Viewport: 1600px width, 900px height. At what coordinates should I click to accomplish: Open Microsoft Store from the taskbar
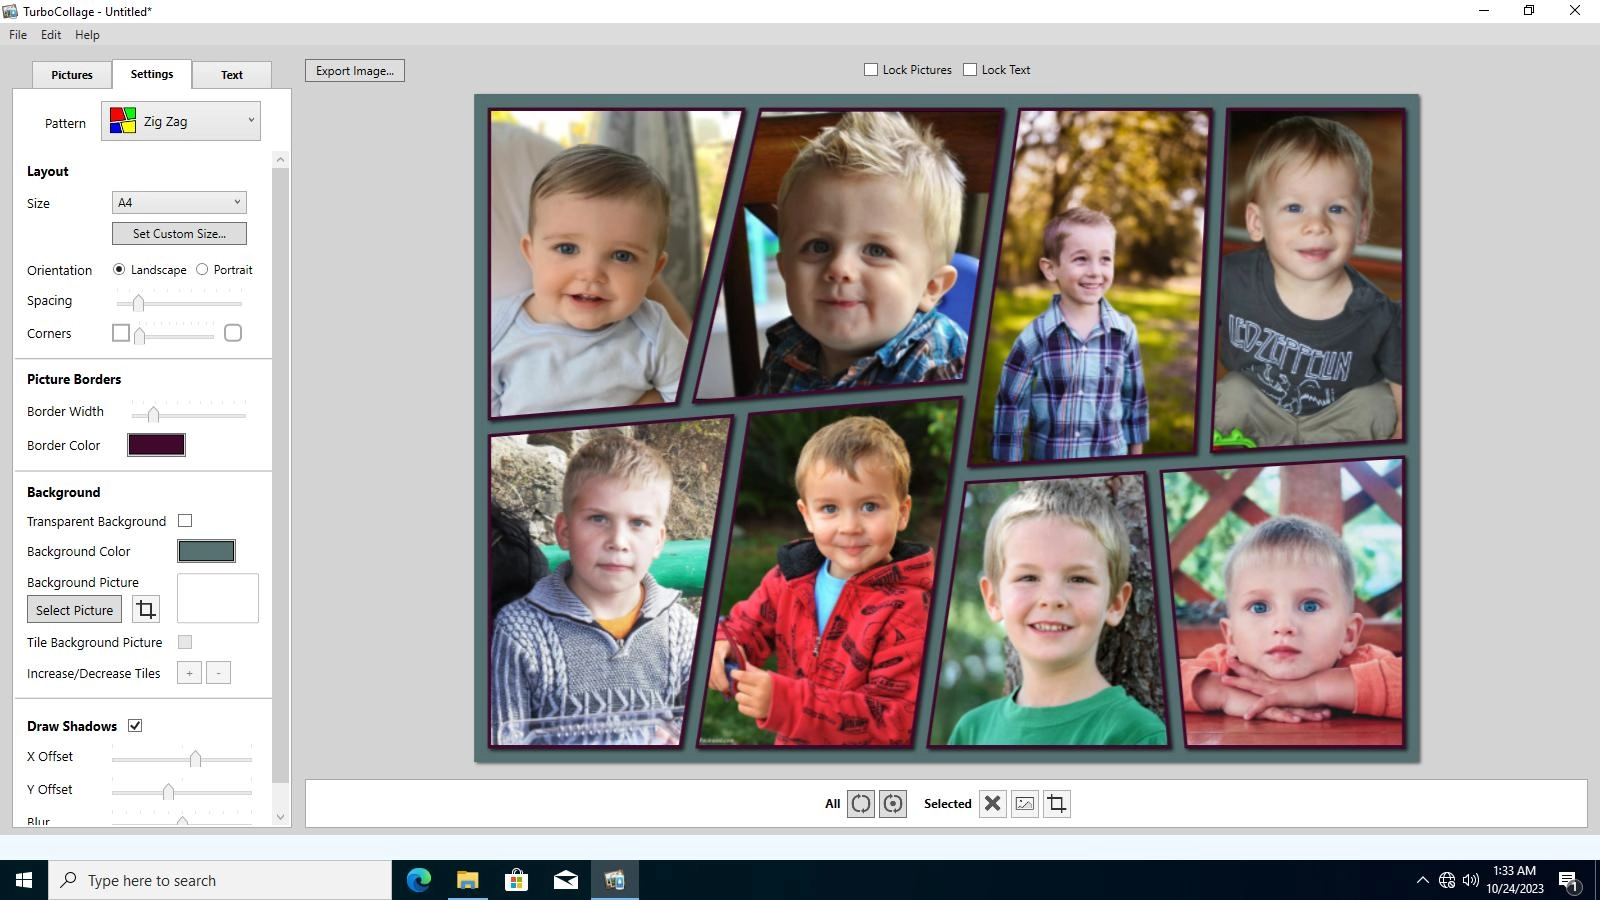coord(516,880)
